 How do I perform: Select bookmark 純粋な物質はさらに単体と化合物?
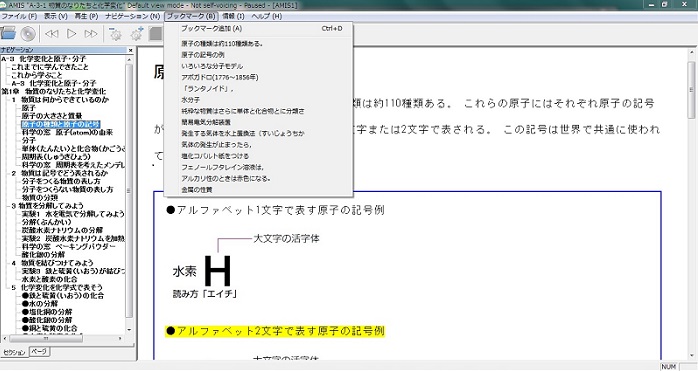(x=259, y=111)
